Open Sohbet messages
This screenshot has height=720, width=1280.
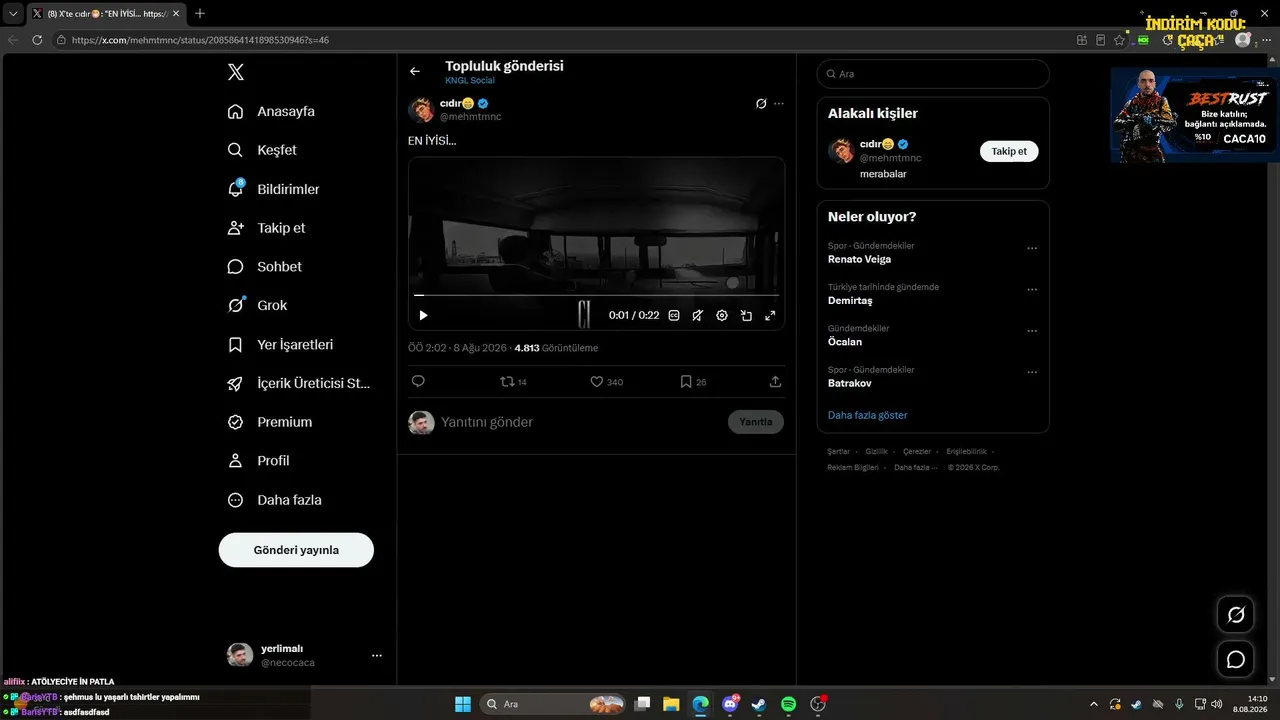click(264, 267)
